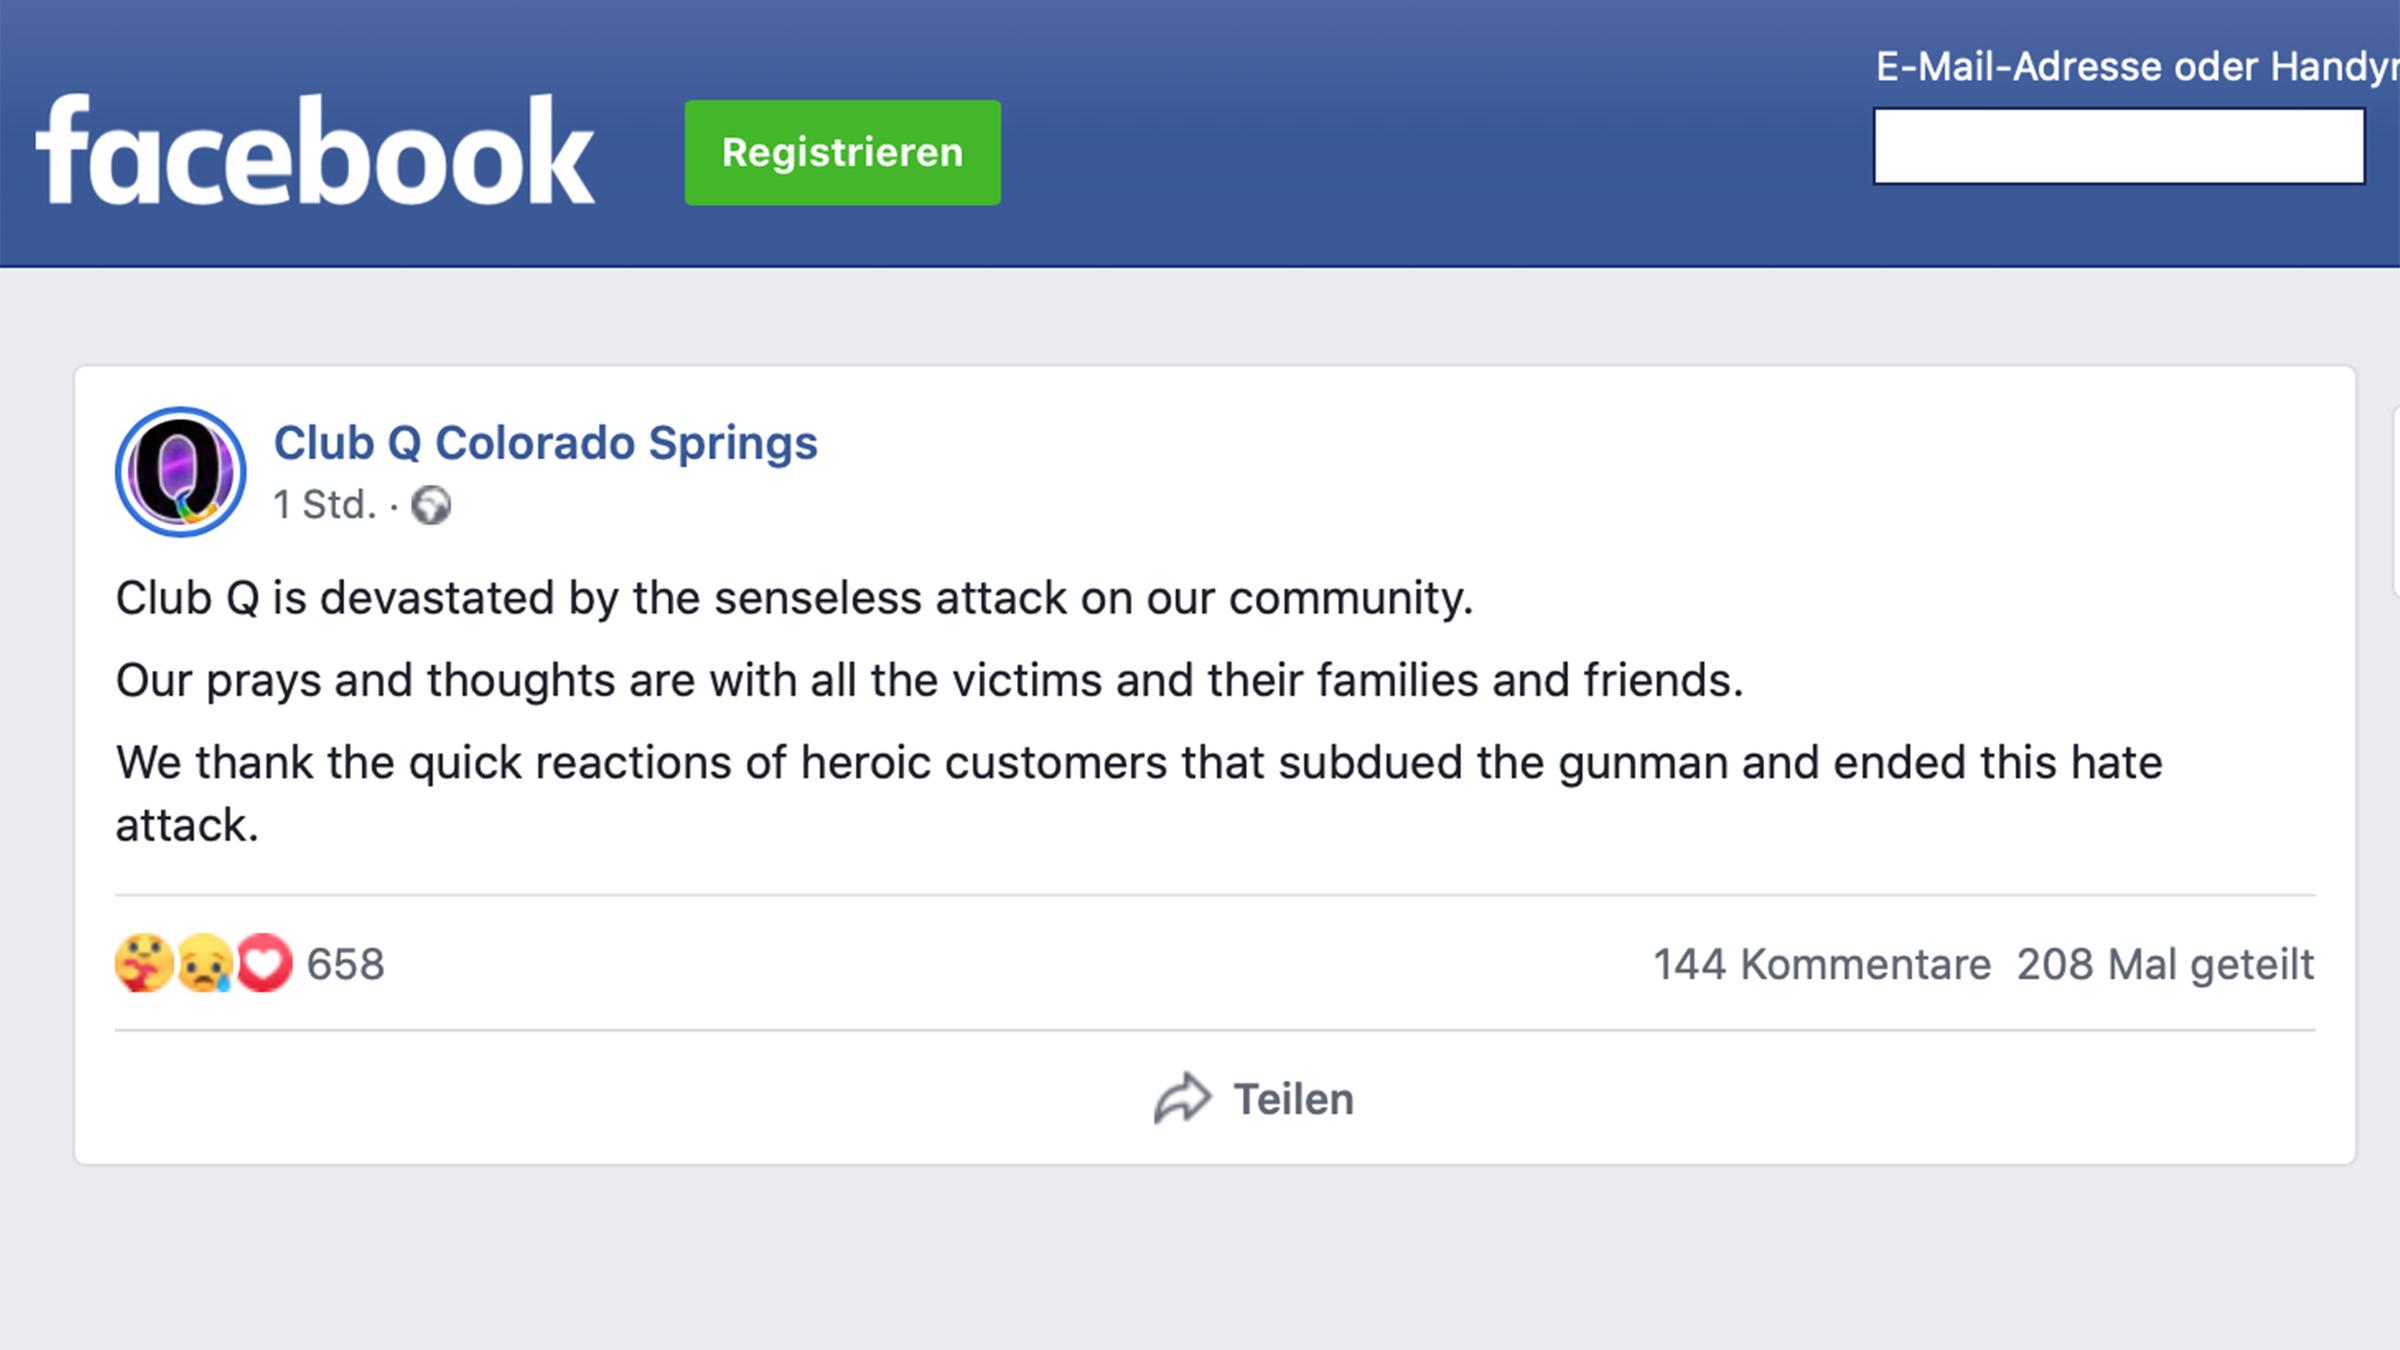2400x1350 pixels.
Task: Click the care hug reaction emoji
Action: pos(144,963)
